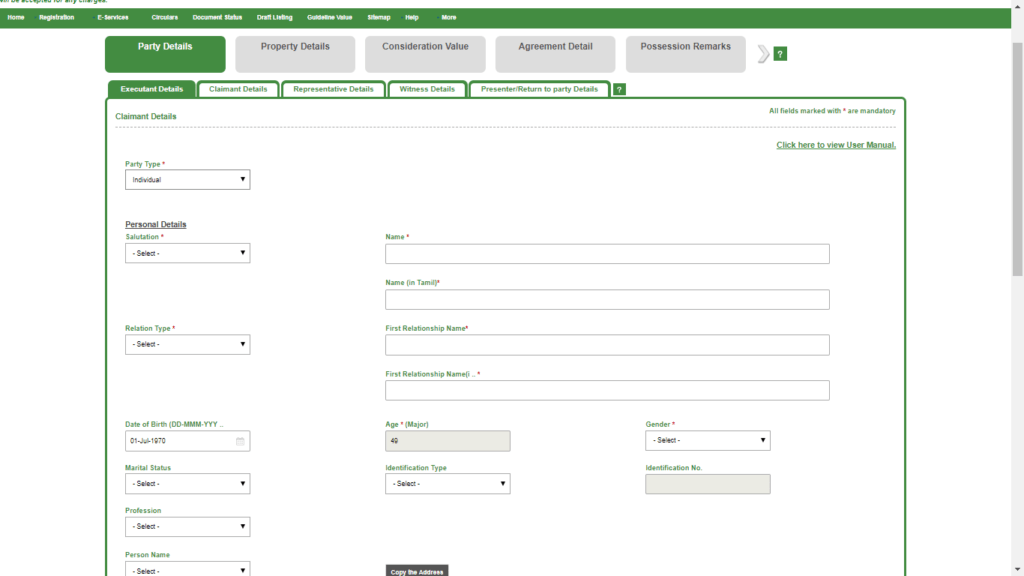Viewport: 1024px width, 576px height.
Task: Click the Personal Details heading
Action: [155, 225]
